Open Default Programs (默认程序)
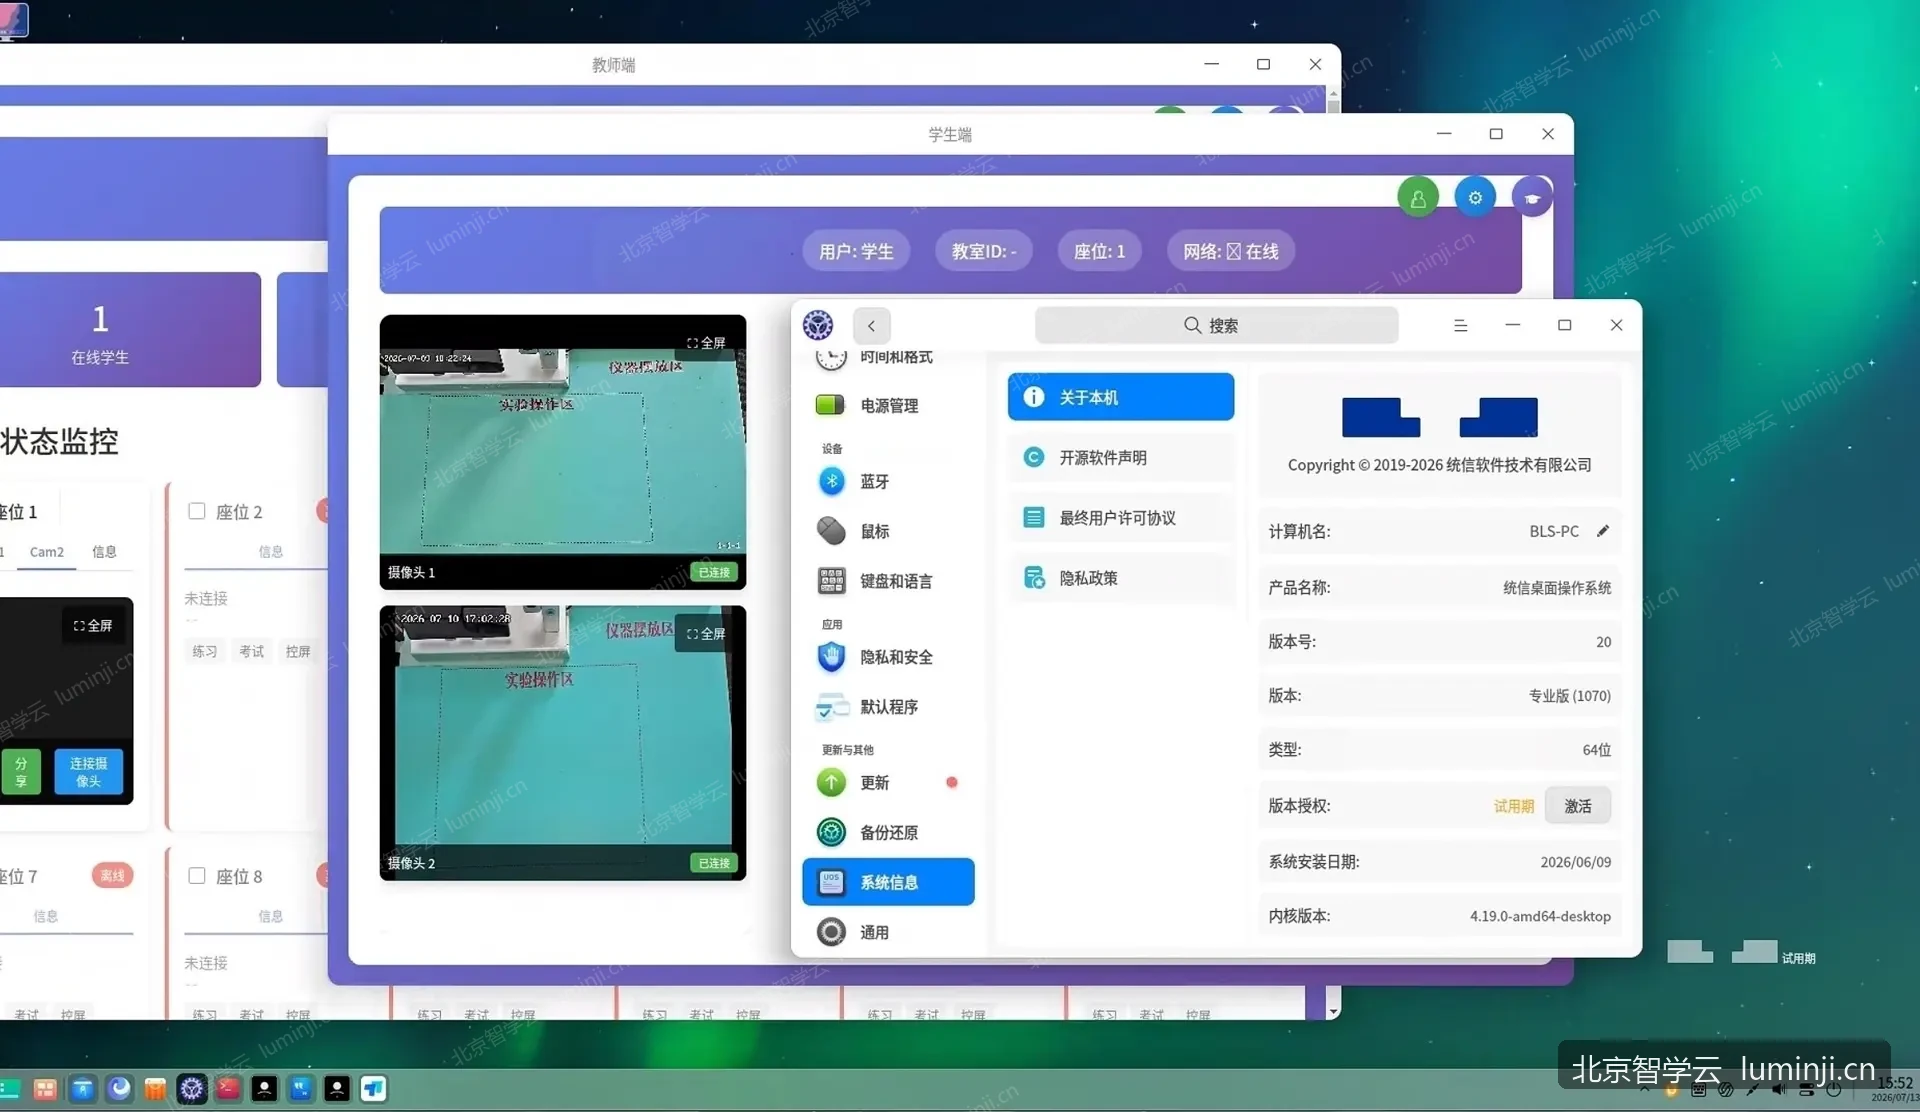1920x1112 pixels. click(888, 707)
